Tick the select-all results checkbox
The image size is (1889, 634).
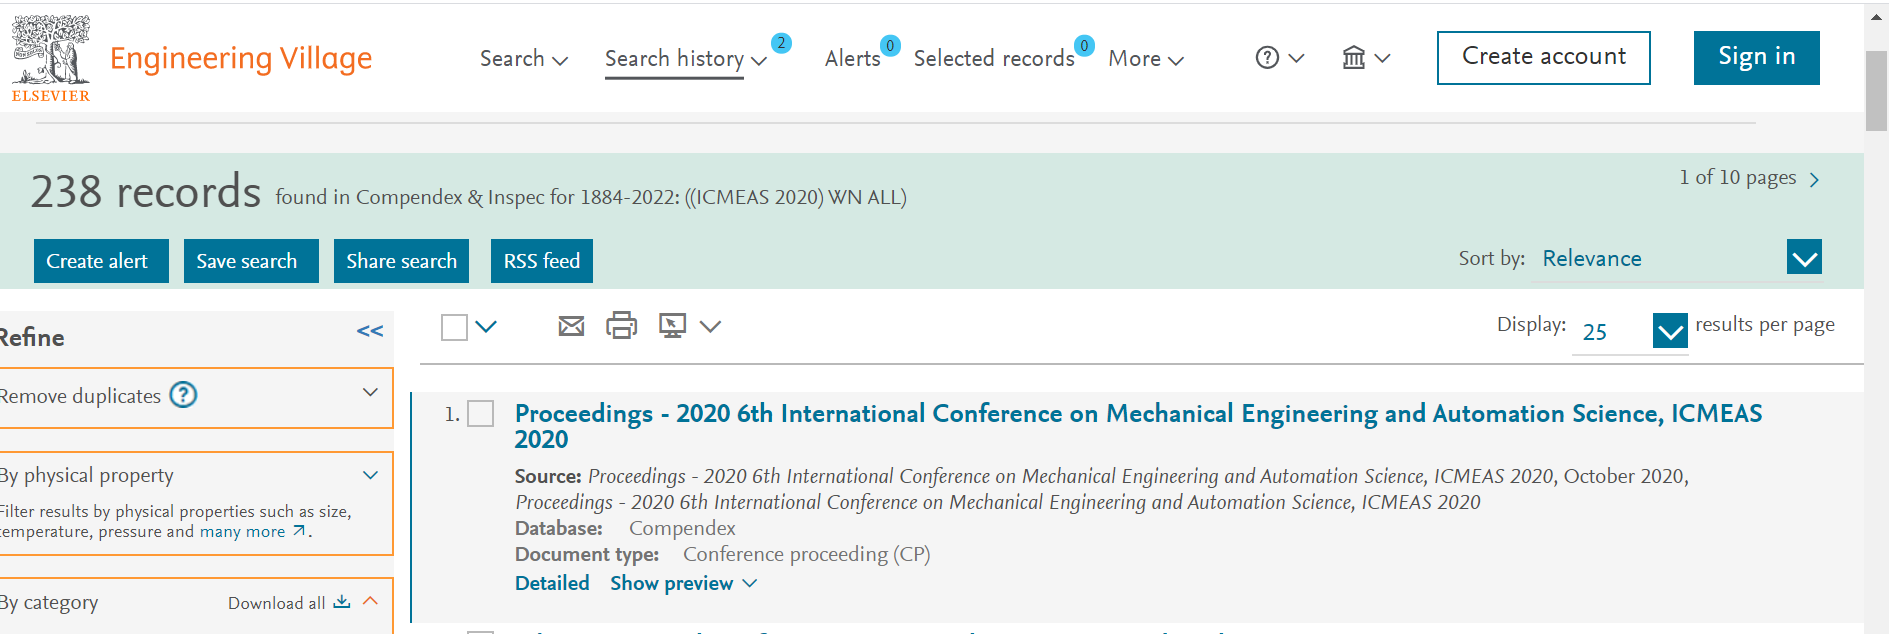(454, 327)
